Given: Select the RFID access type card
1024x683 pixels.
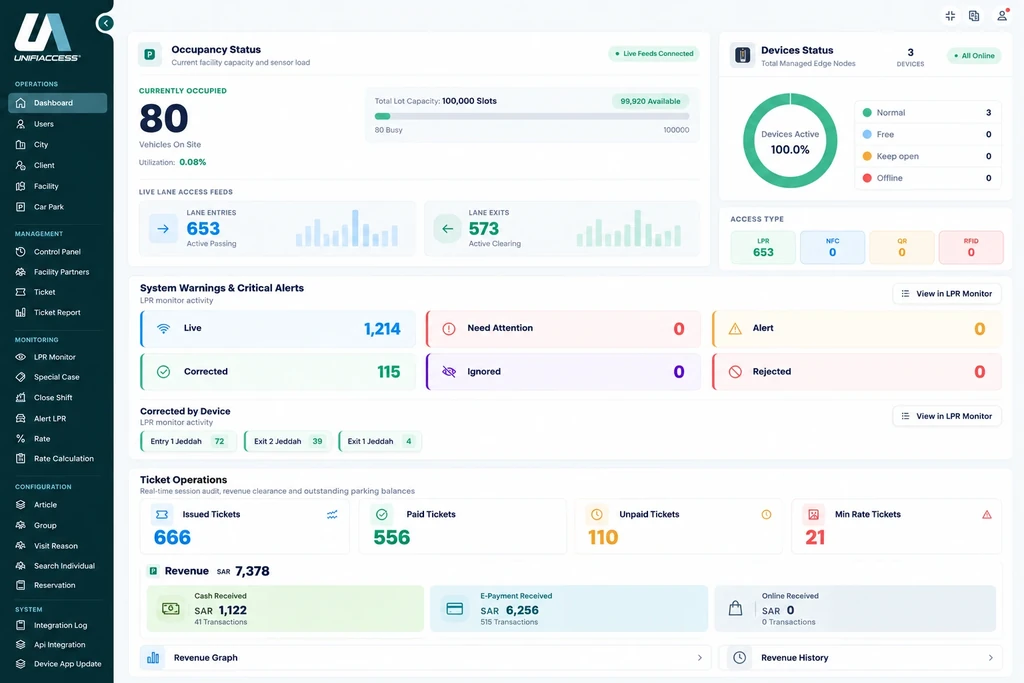Looking at the screenshot, I should pos(971,247).
